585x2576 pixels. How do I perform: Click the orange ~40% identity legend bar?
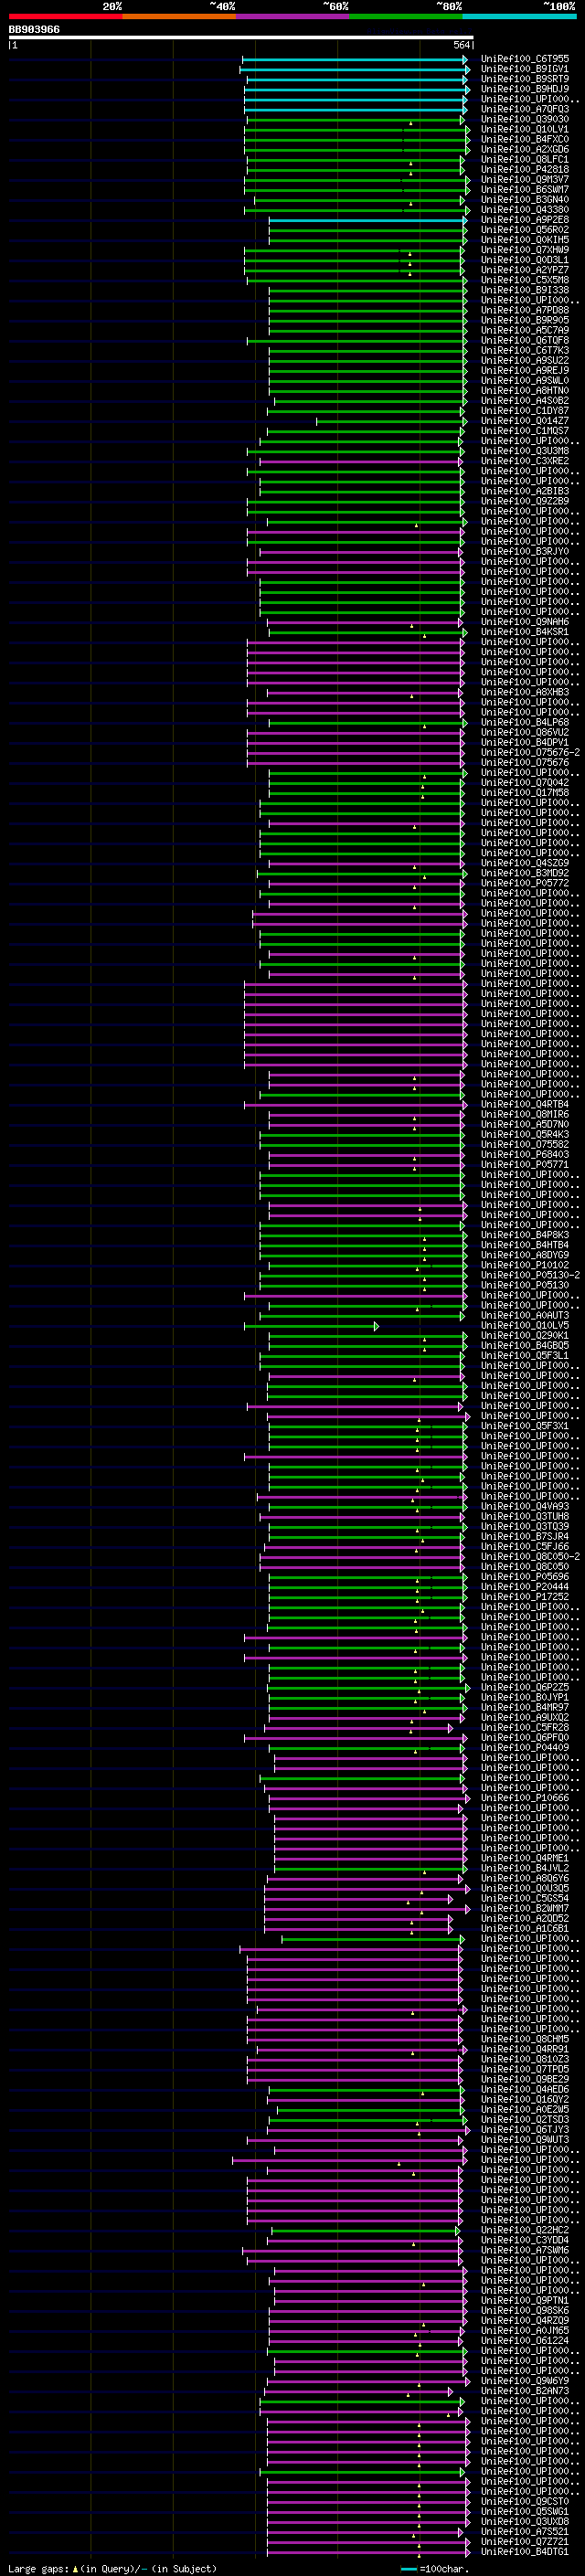tap(179, 16)
